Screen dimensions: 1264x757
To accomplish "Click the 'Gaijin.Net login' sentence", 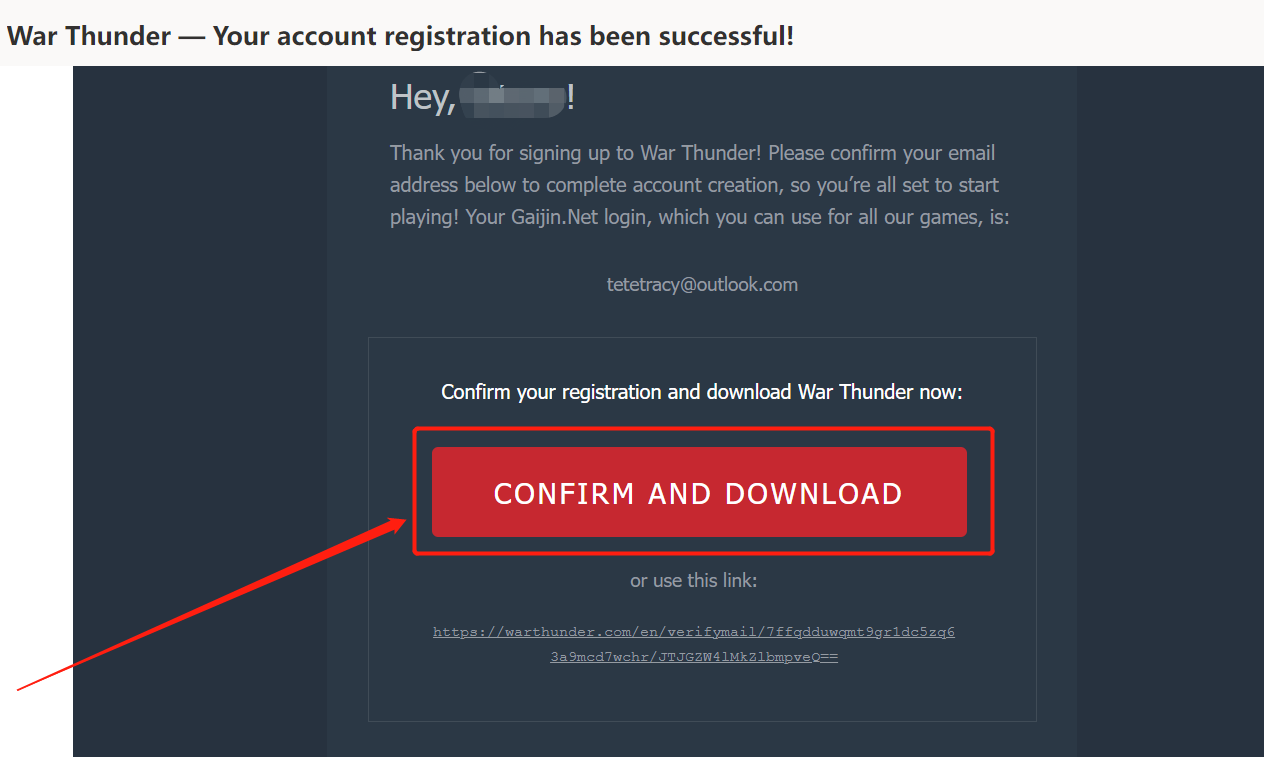I will coord(737,217).
